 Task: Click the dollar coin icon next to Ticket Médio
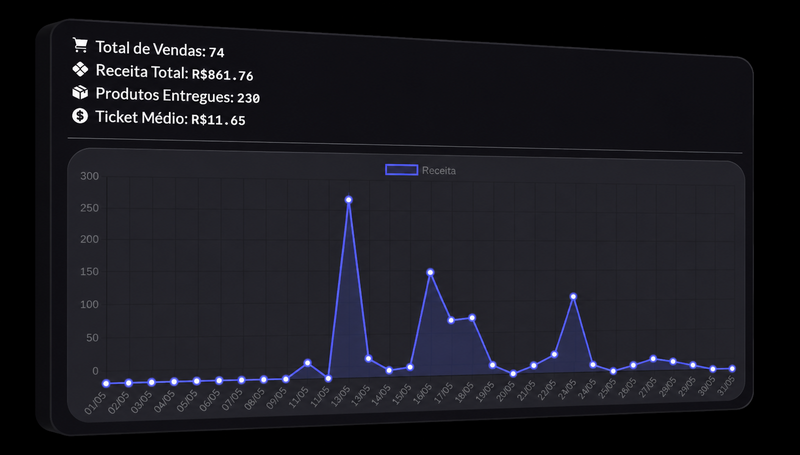tap(80, 116)
